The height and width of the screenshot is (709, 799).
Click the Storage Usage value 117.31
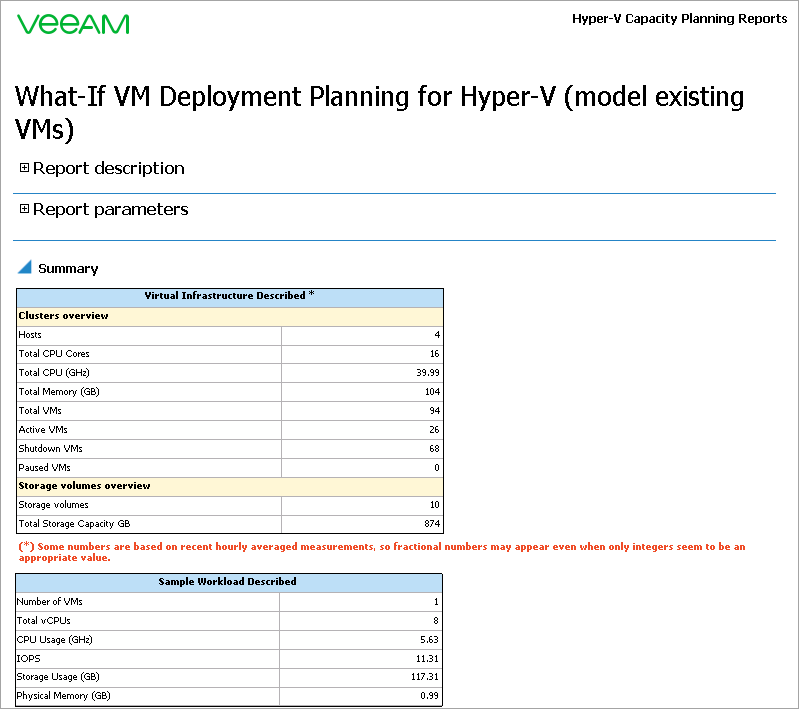(425, 677)
